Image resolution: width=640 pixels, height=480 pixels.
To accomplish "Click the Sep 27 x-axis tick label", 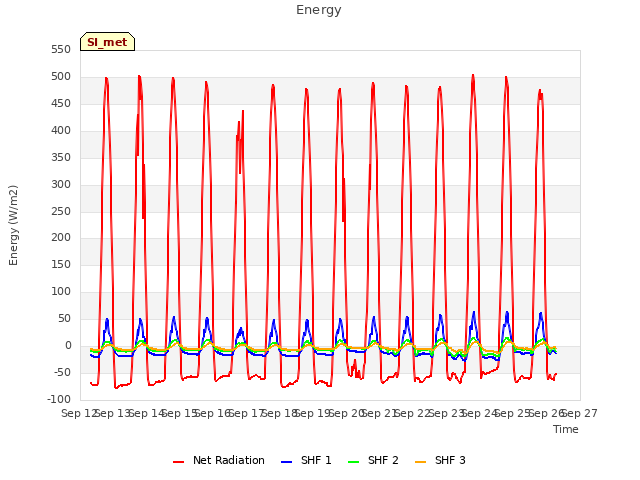I will tap(580, 413).
